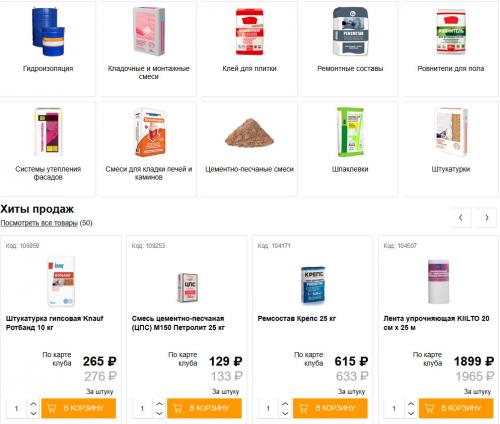Open the Гидроизоляция category image
The image size is (500, 424).
point(48,32)
